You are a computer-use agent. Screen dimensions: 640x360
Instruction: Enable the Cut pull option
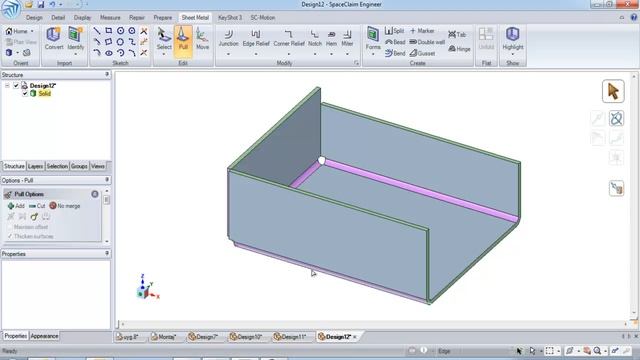(37, 206)
